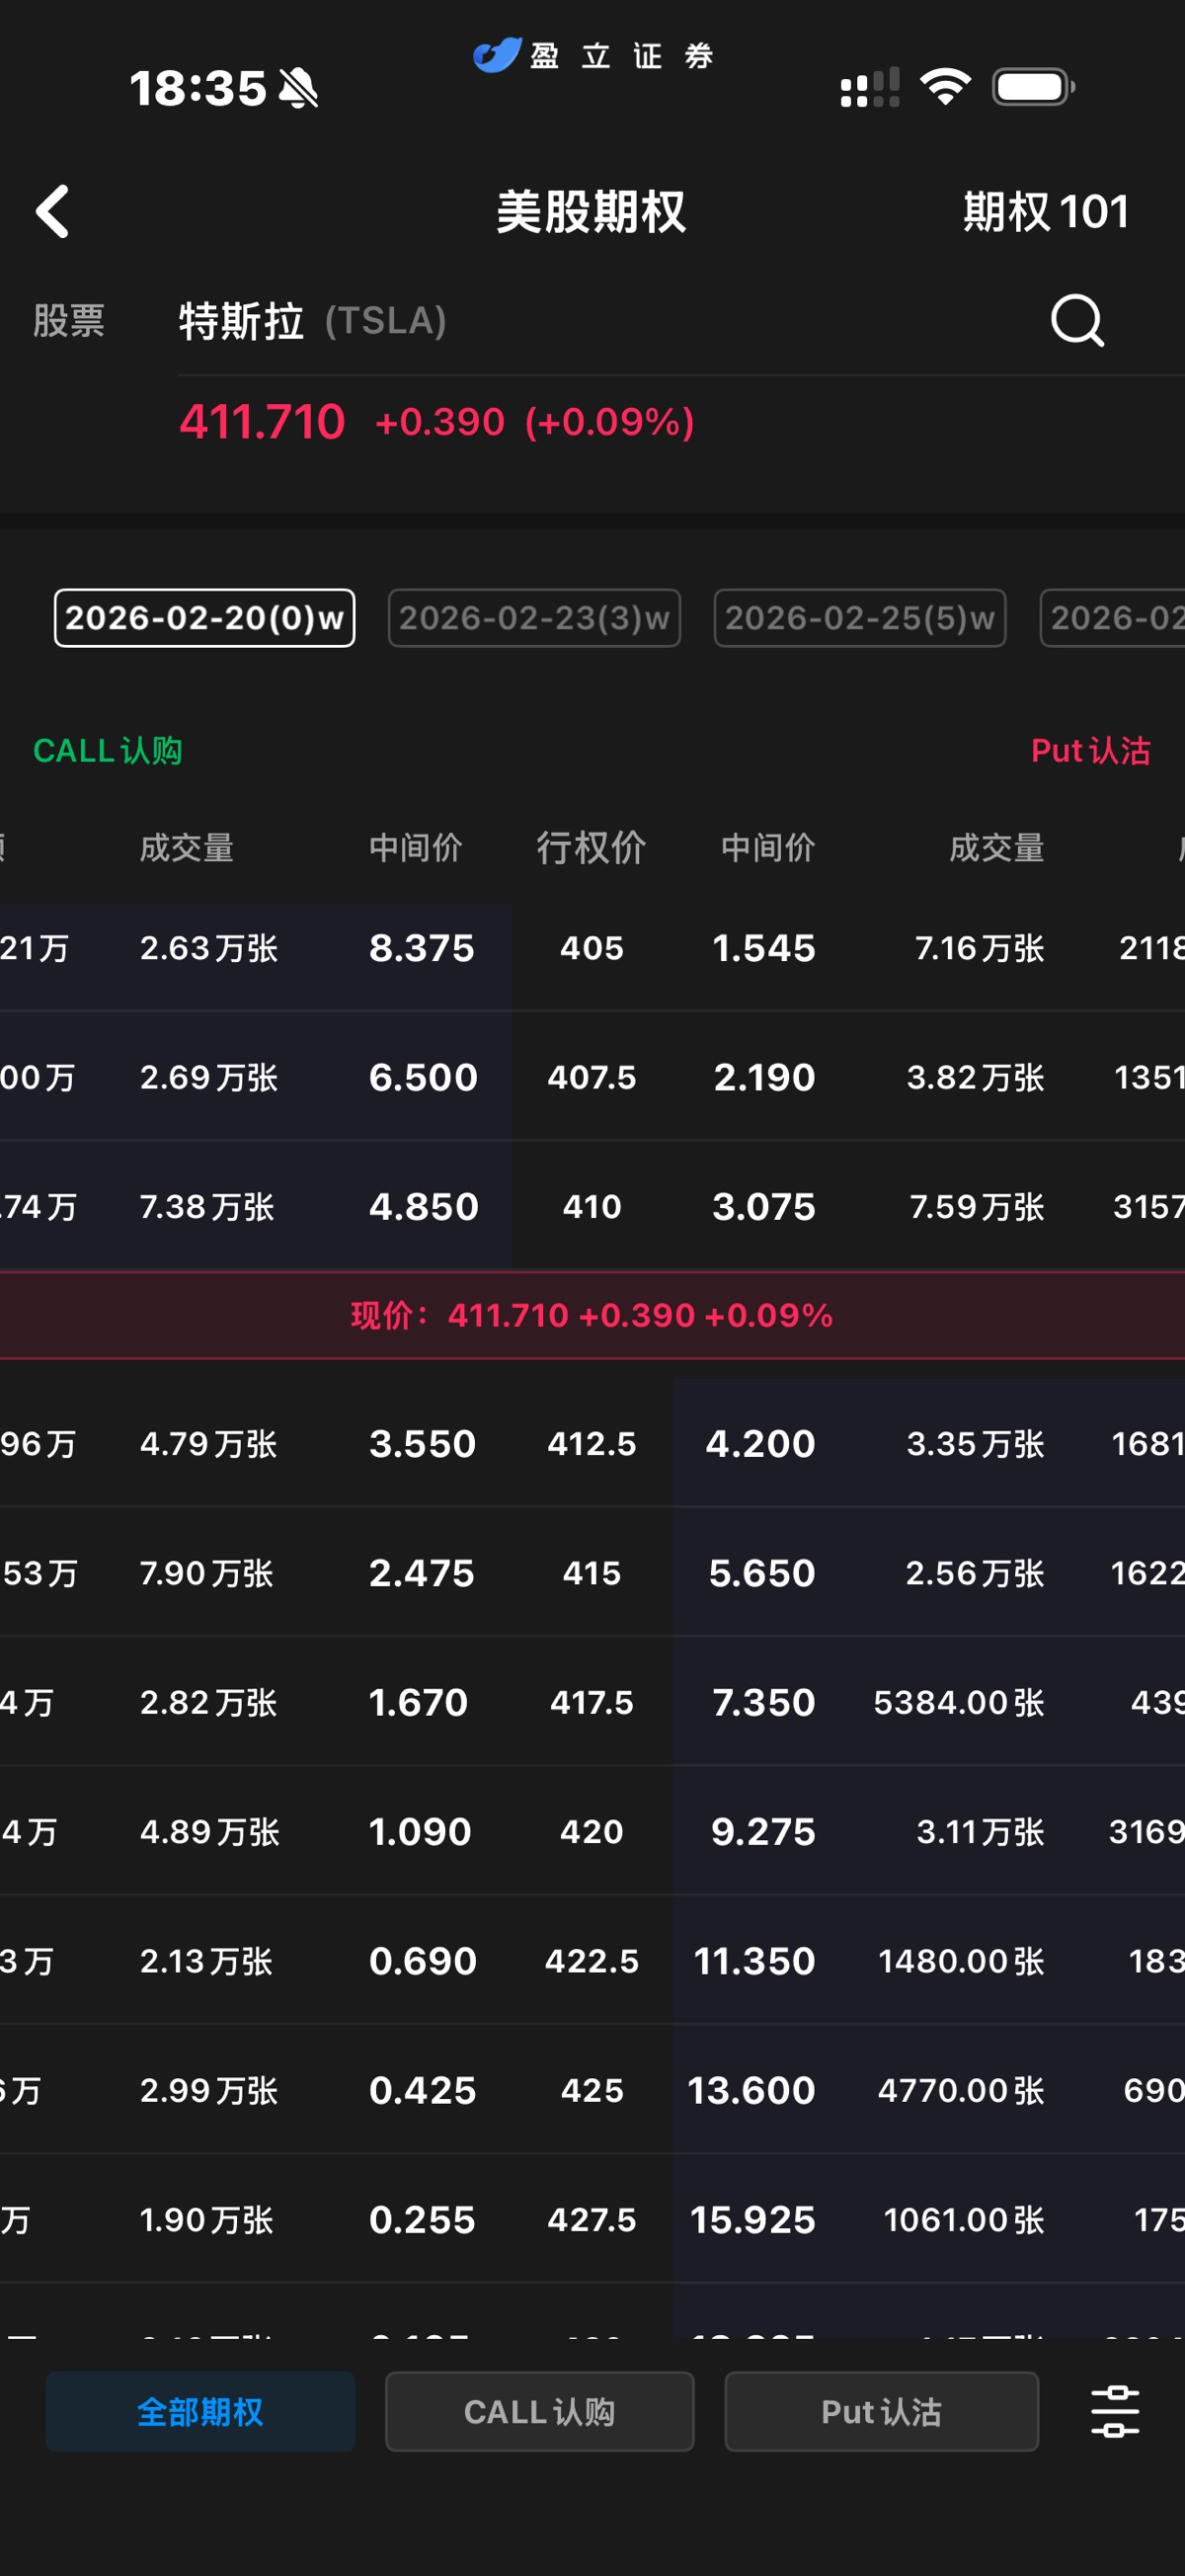Viewport: 1185px width, 2576px height.
Task: Select the 410 strike price row
Action: (x=592, y=1206)
